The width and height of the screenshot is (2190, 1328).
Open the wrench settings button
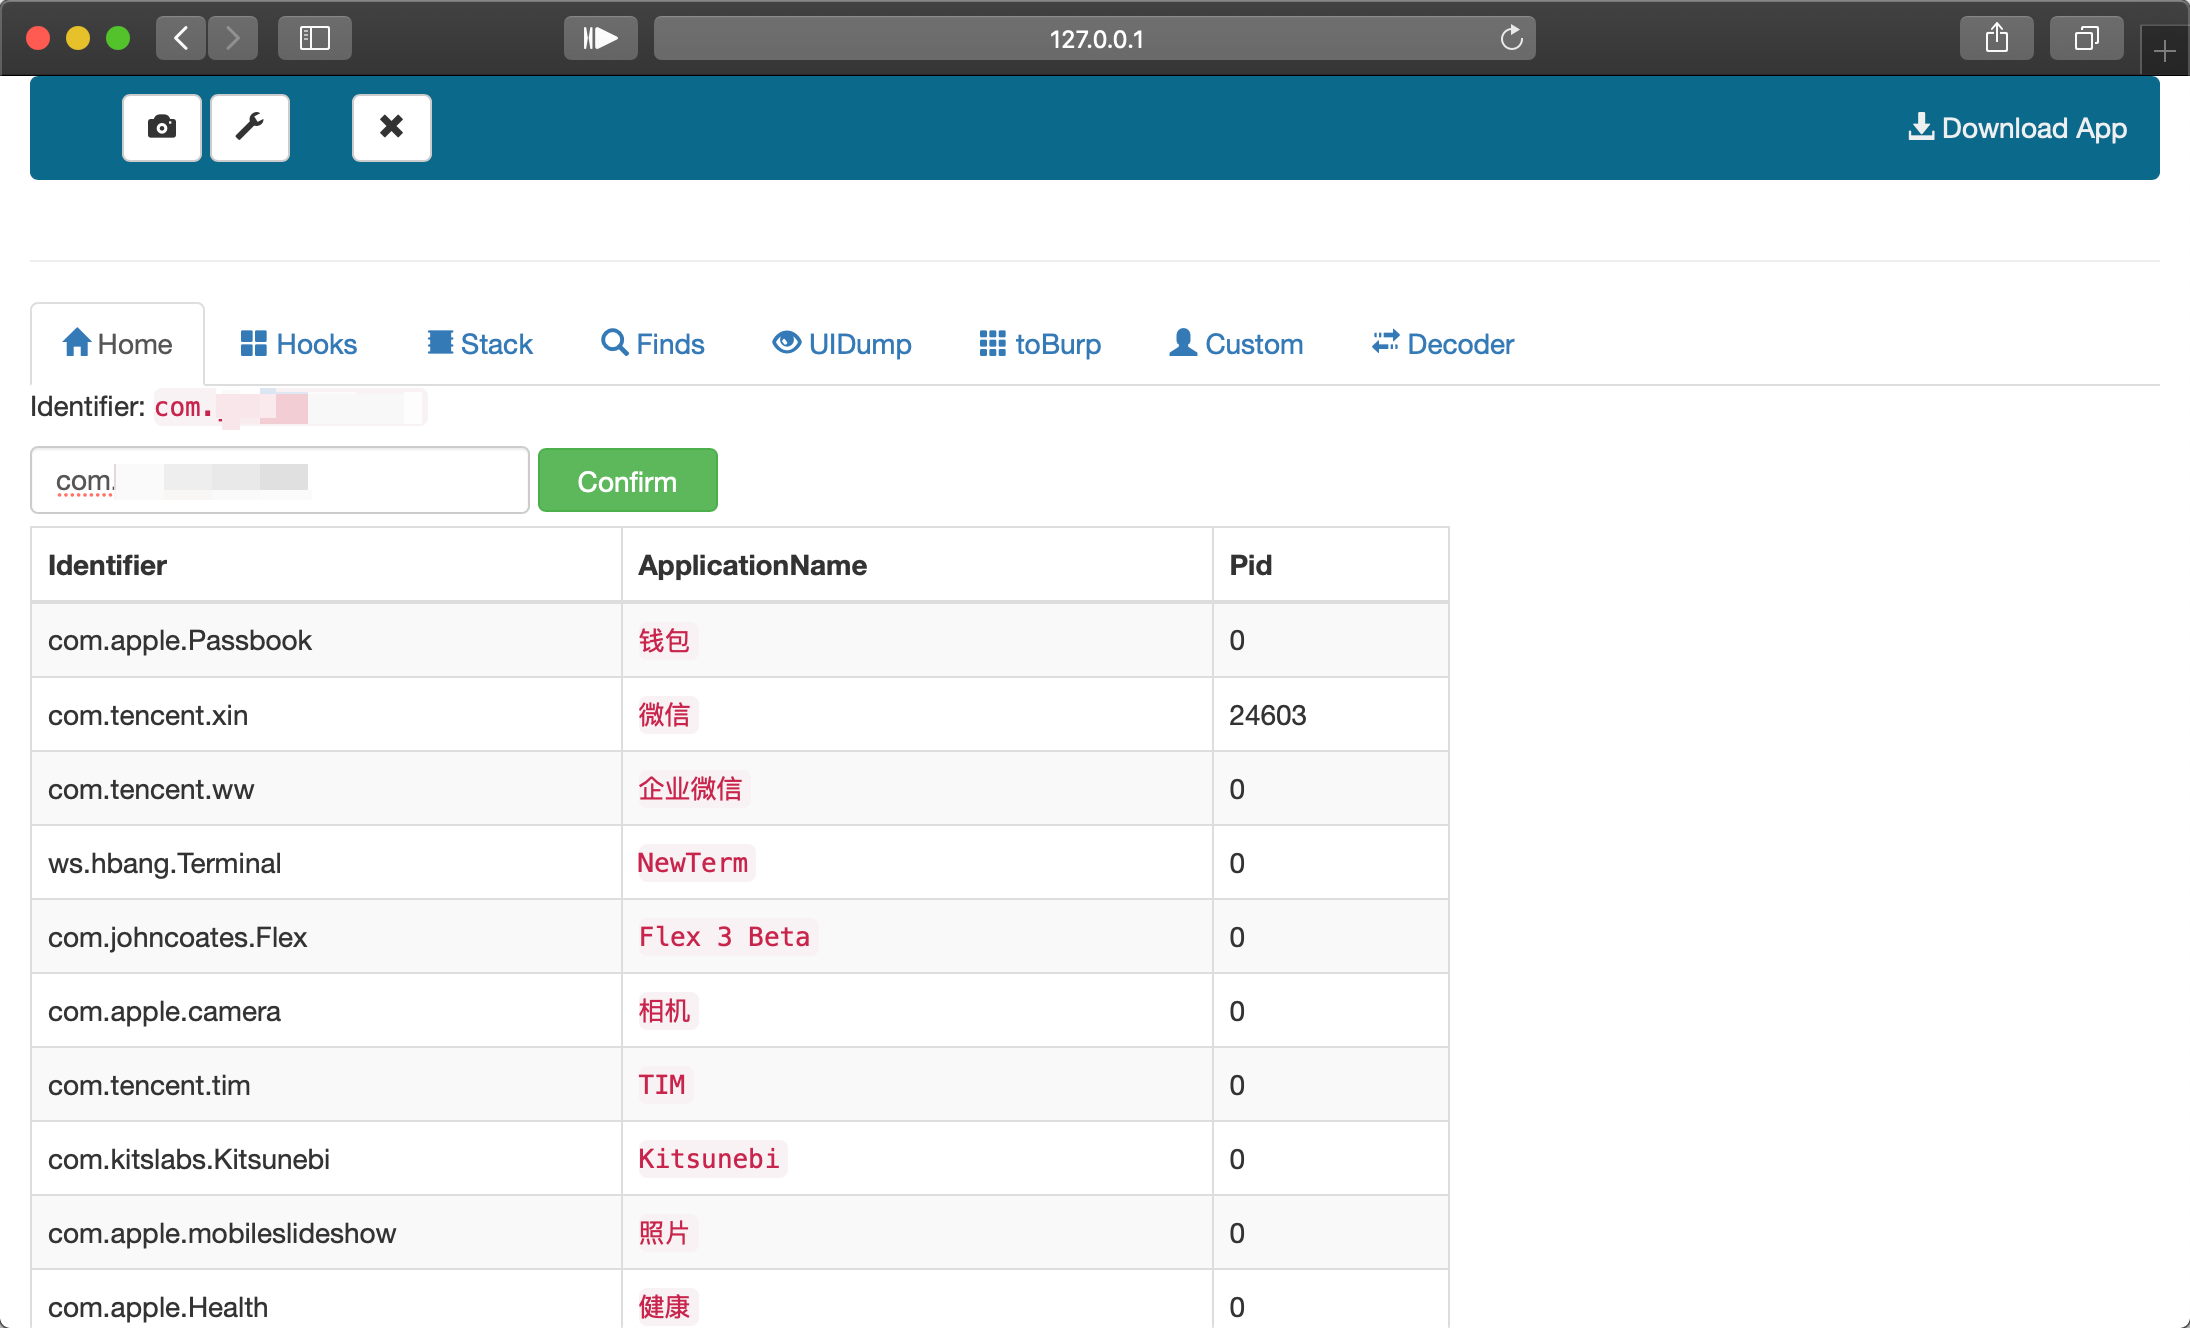(x=250, y=128)
